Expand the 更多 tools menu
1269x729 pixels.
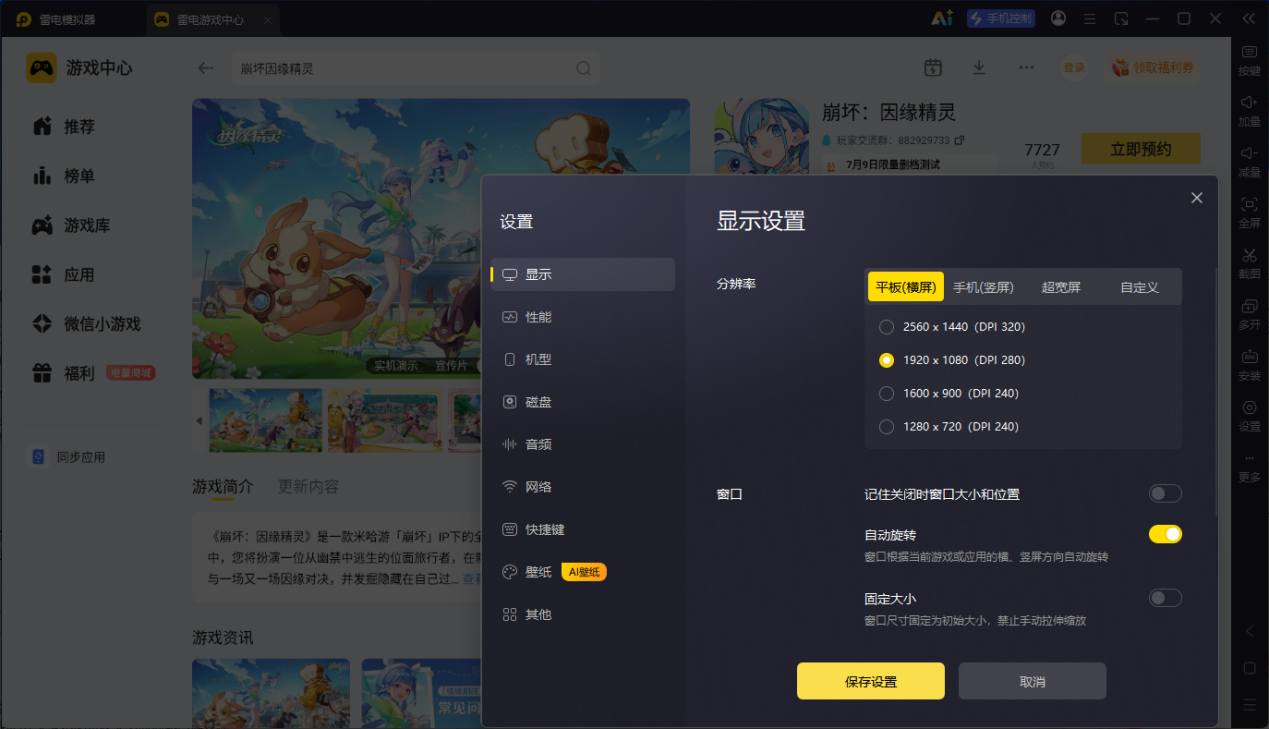[x=1249, y=467]
